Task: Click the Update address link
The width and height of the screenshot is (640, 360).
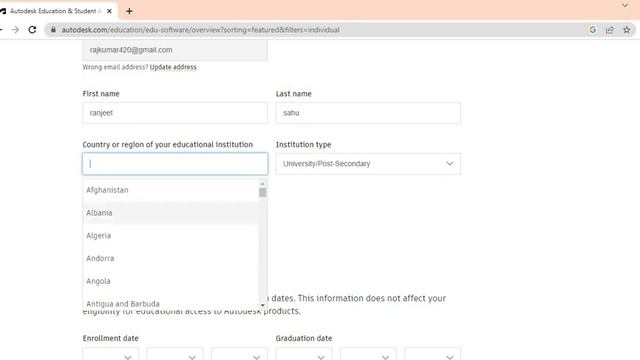Action: click(173, 67)
